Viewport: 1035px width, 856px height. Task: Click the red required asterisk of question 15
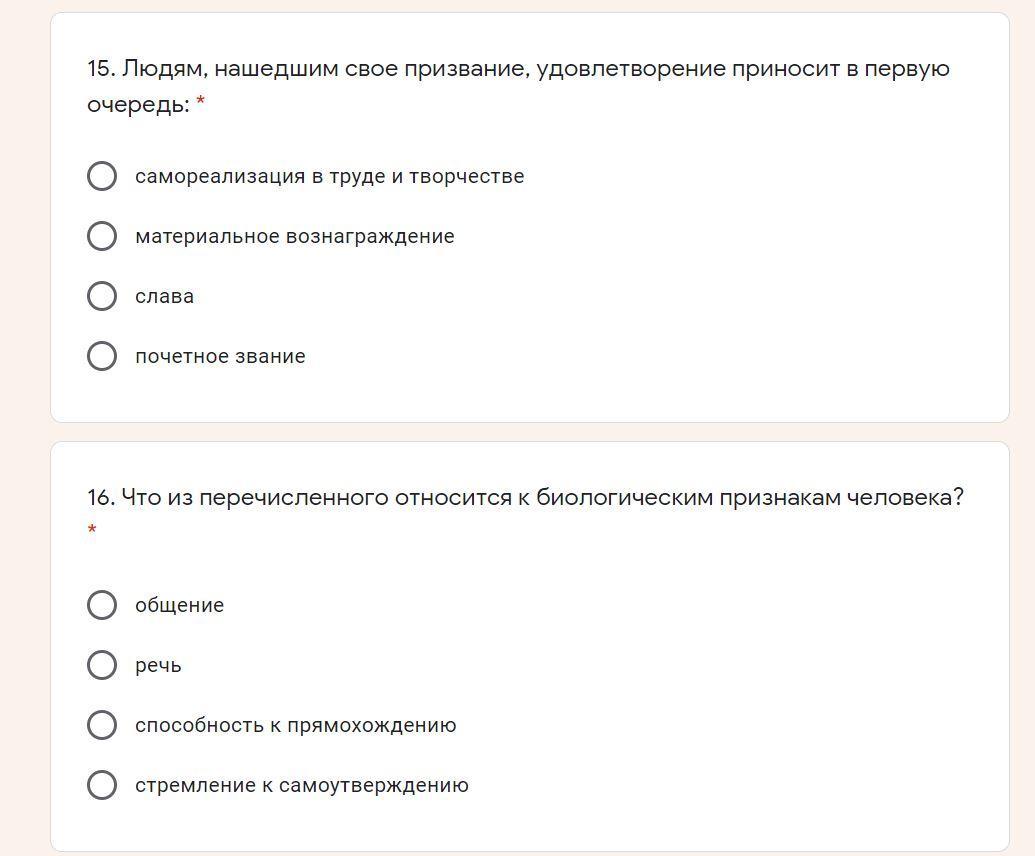201,103
